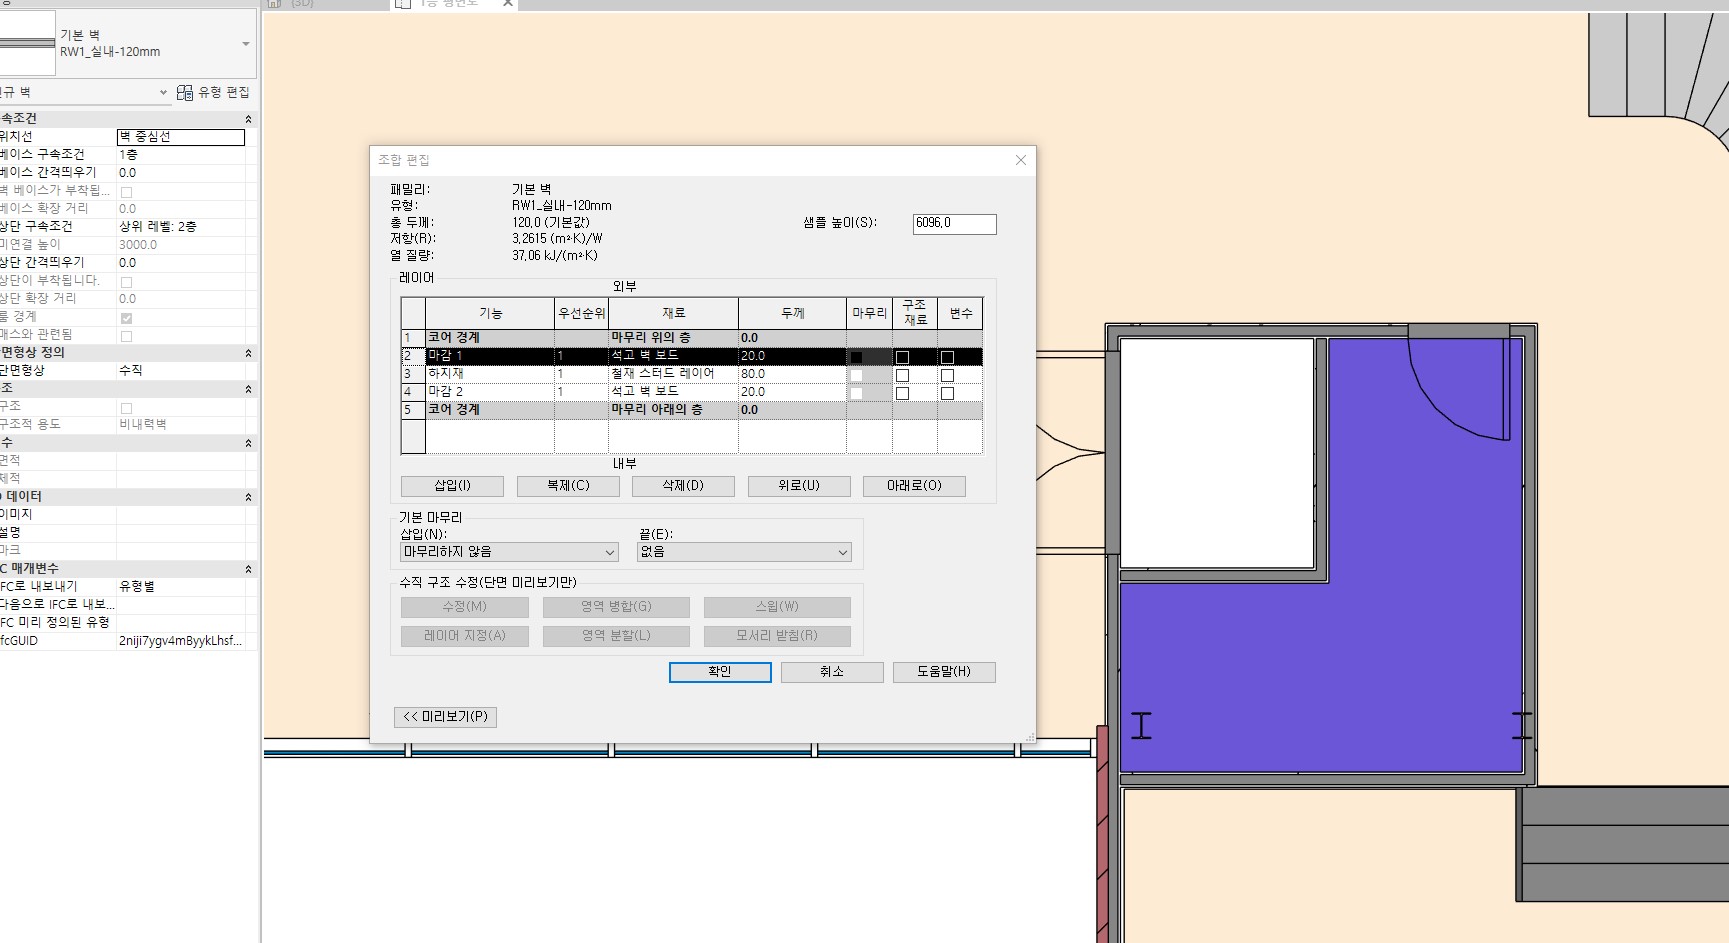Click the 유형 편집 (Edit Type) icon
The height and width of the screenshot is (943, 1729).
(x=185, y=93)
